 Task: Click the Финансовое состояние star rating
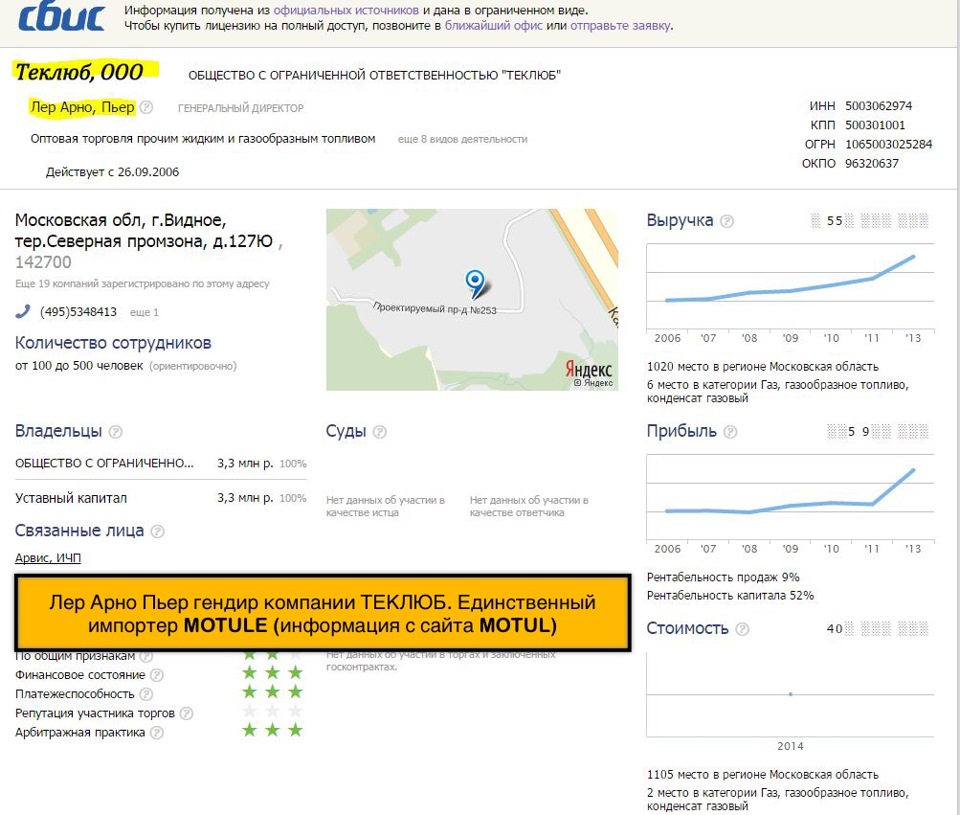[x=272, y=673]
